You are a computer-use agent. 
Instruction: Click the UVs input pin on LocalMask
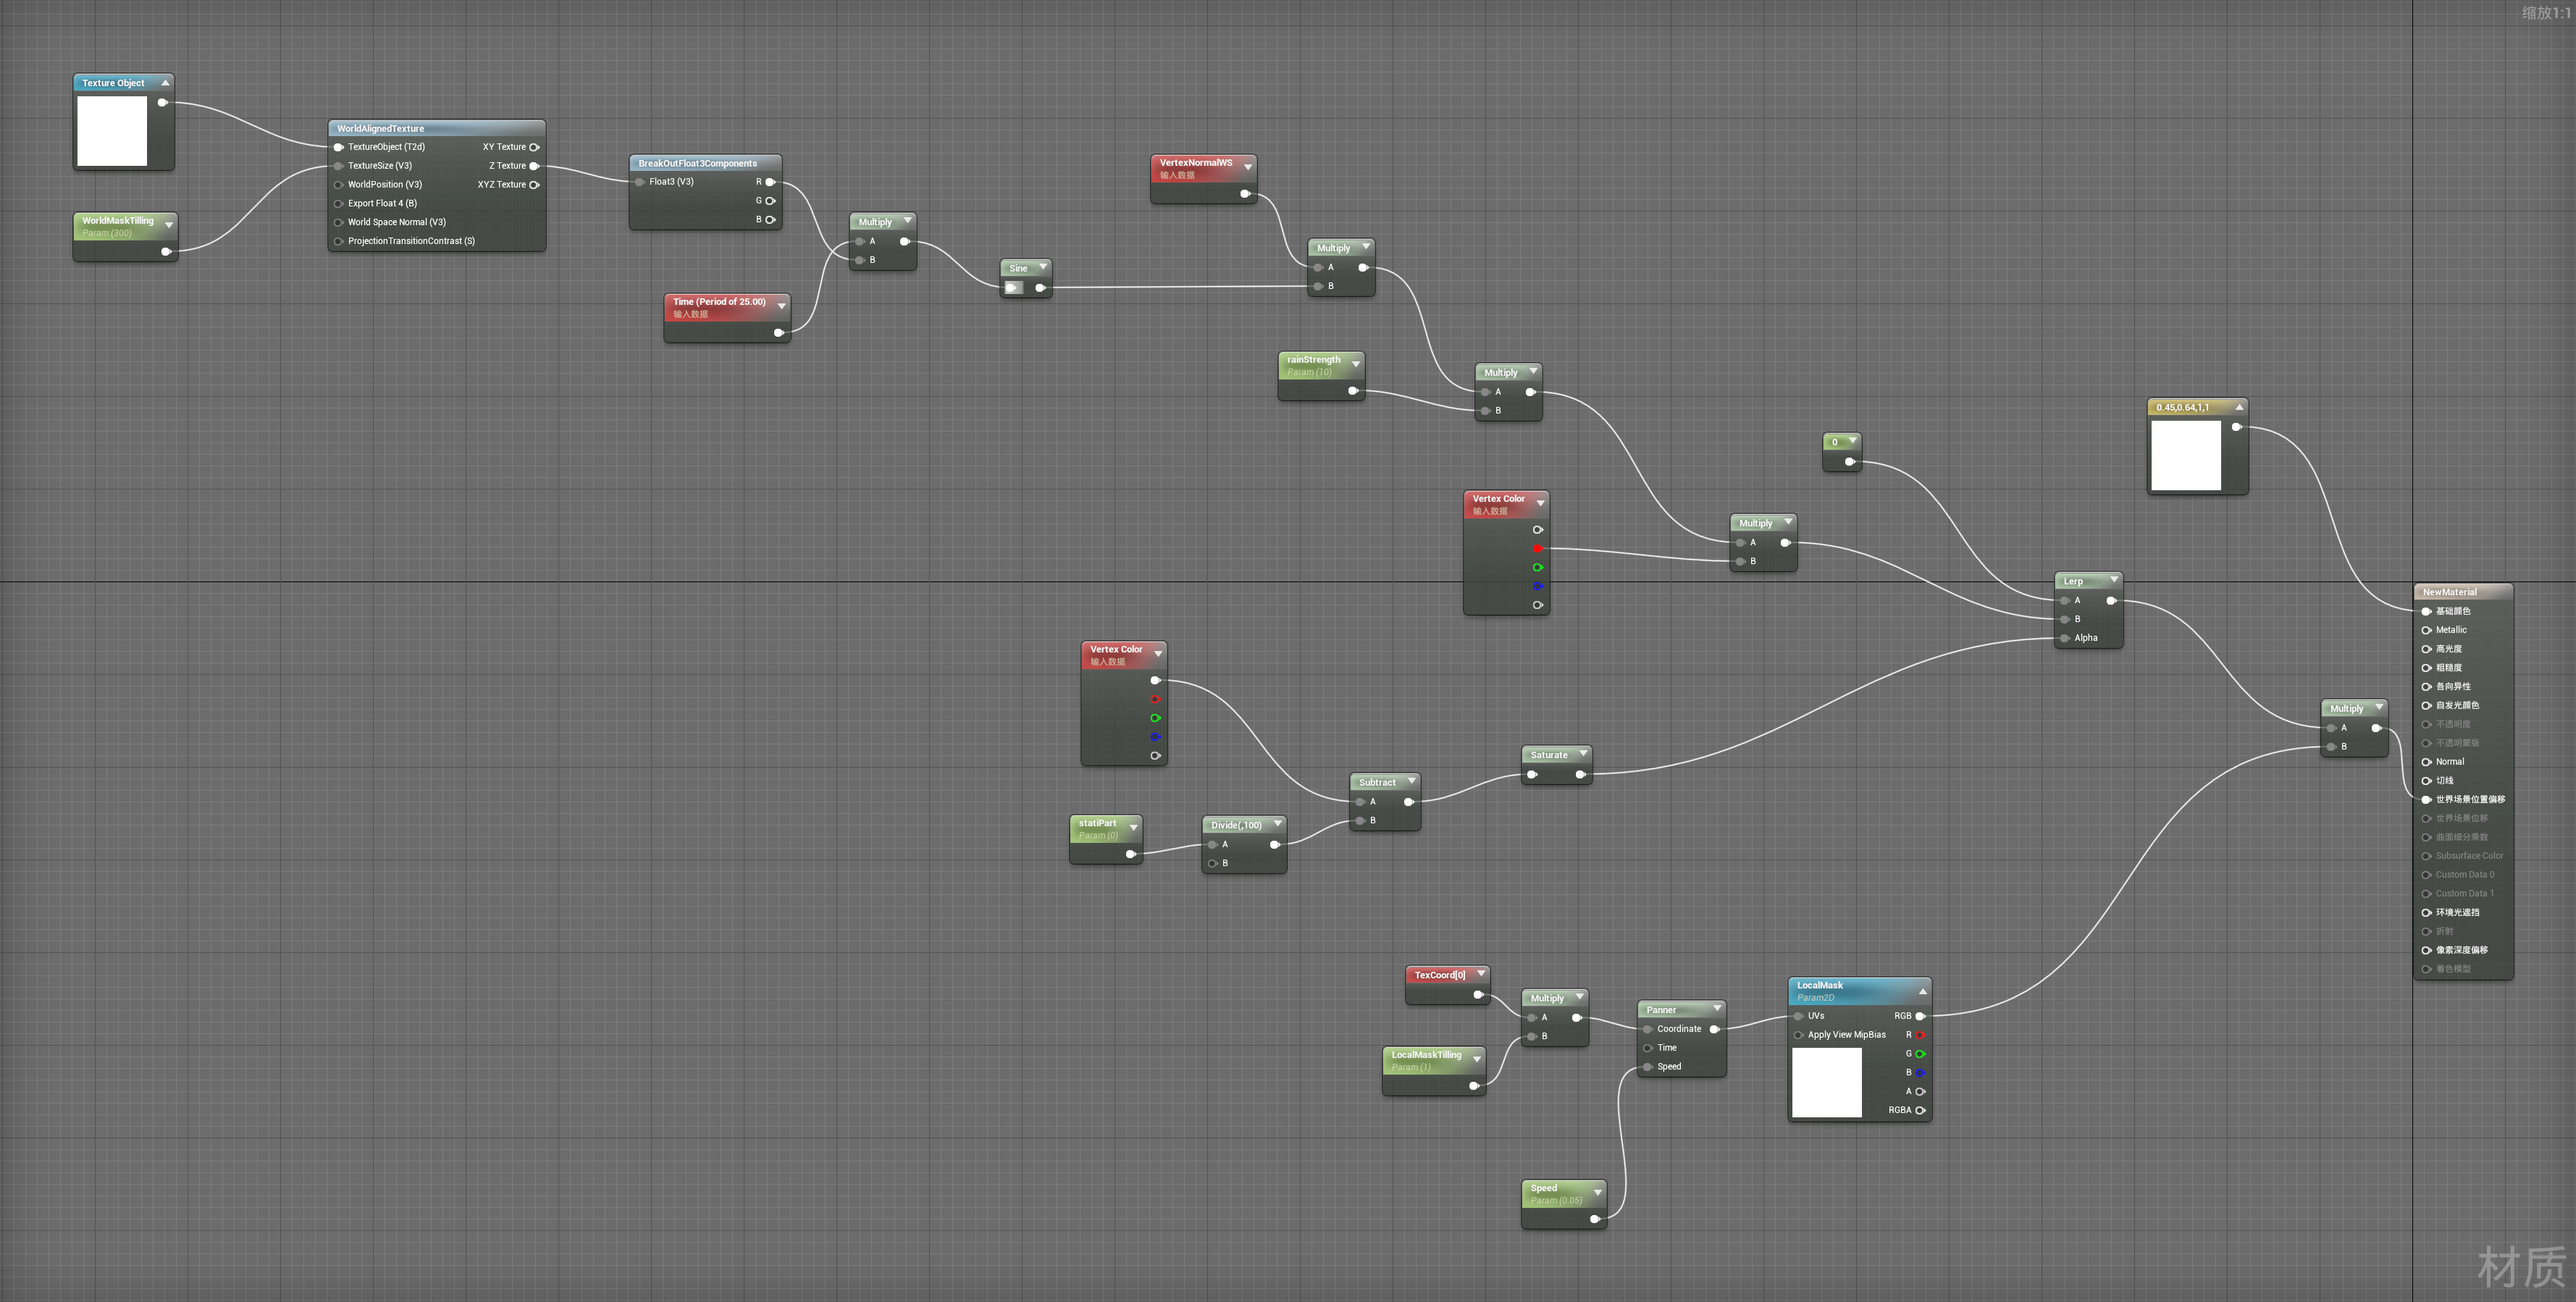click(1800, 1016)
